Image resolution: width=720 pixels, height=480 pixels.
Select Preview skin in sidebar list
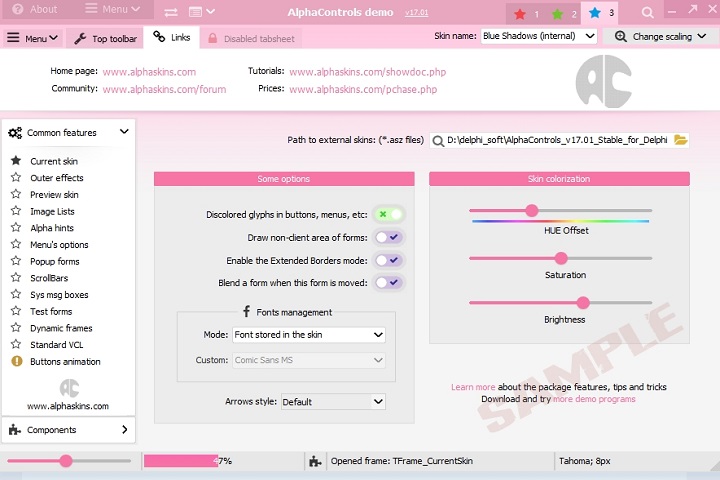(x=54, y=194)
